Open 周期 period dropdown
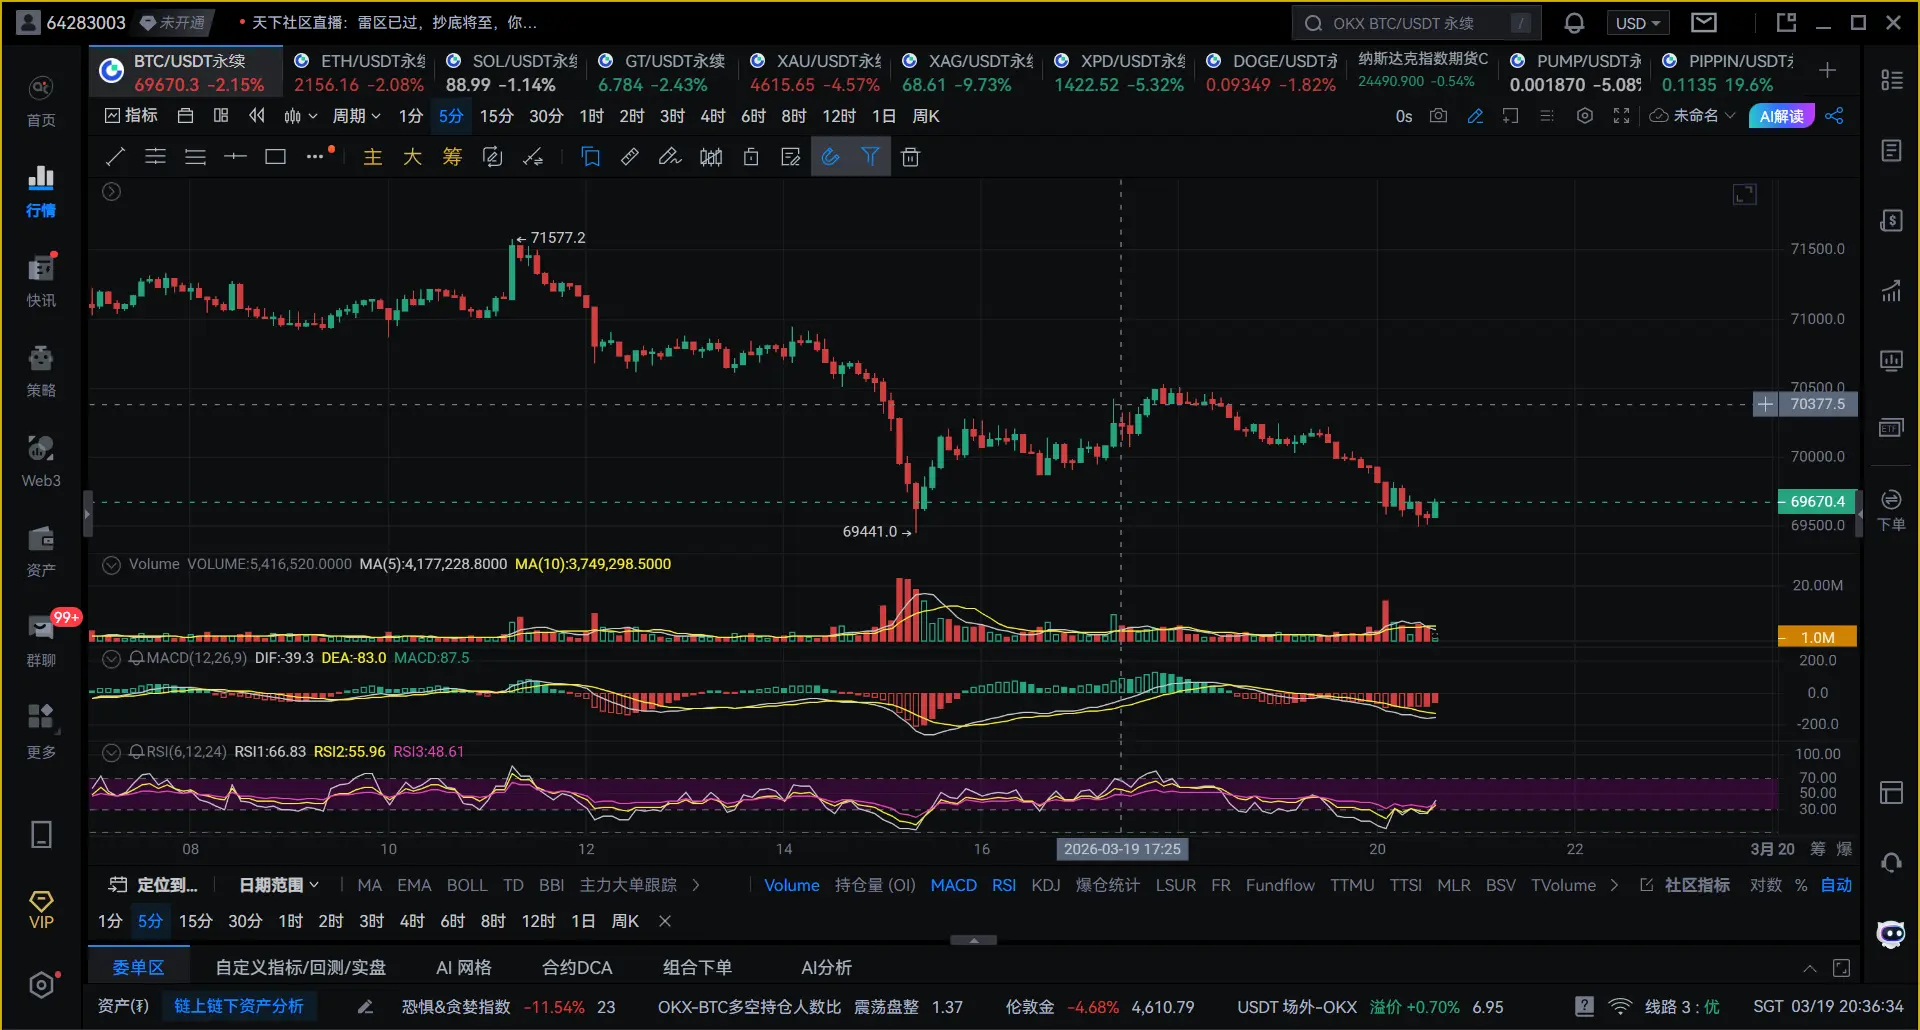The height and width of the screenshot is (1030, 1920). 356,116
